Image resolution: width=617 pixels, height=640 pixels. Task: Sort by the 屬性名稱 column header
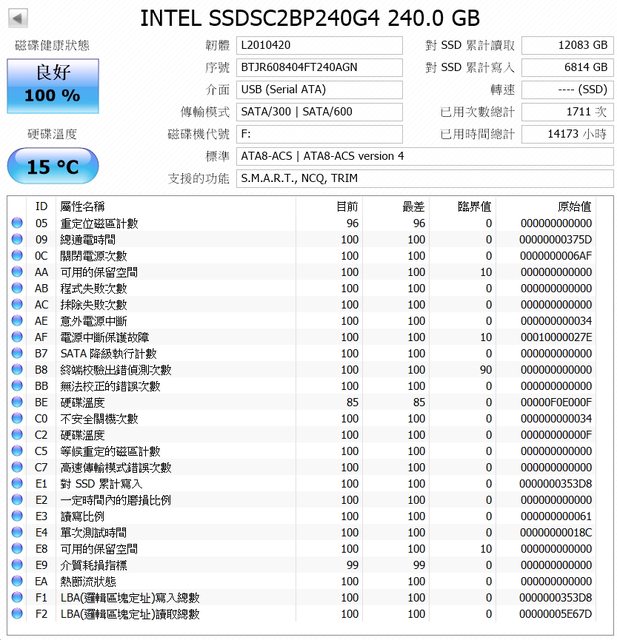click(x=82, y=205)
